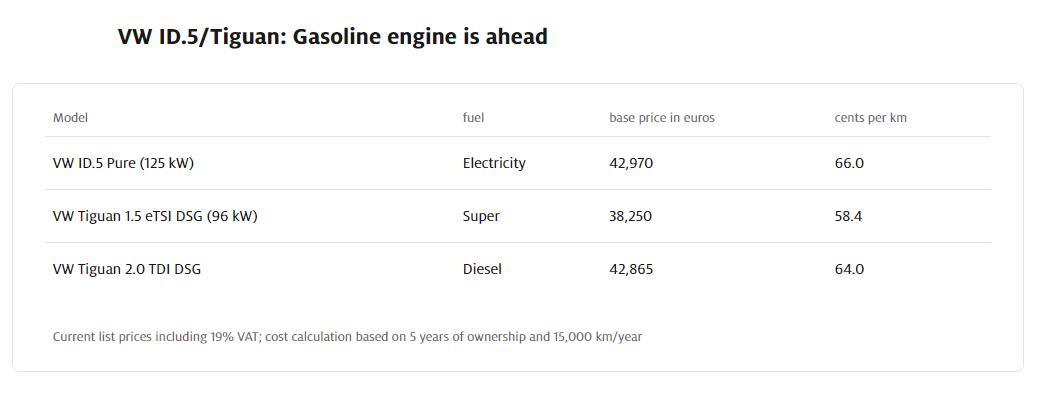The height and width of the screenshot is (400, 1049).
Task: Select the fuel column header
Action: (x=473, y=118)
